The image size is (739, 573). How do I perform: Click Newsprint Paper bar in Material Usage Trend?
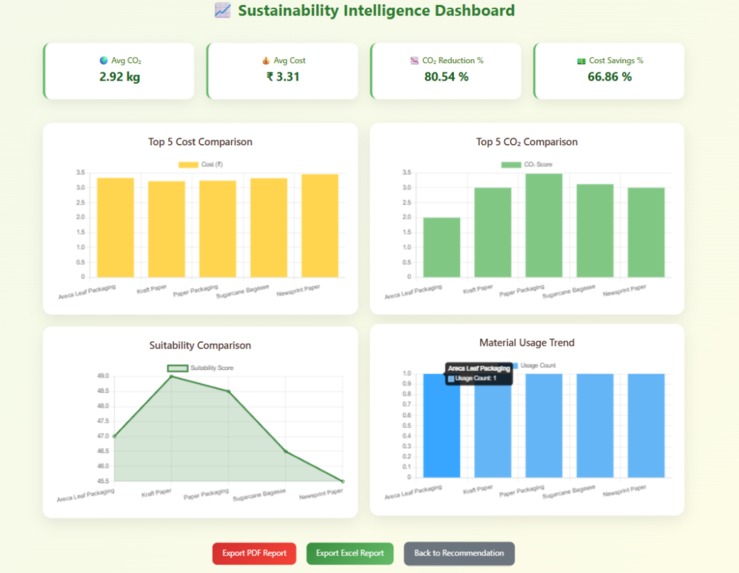coord(646,426)
